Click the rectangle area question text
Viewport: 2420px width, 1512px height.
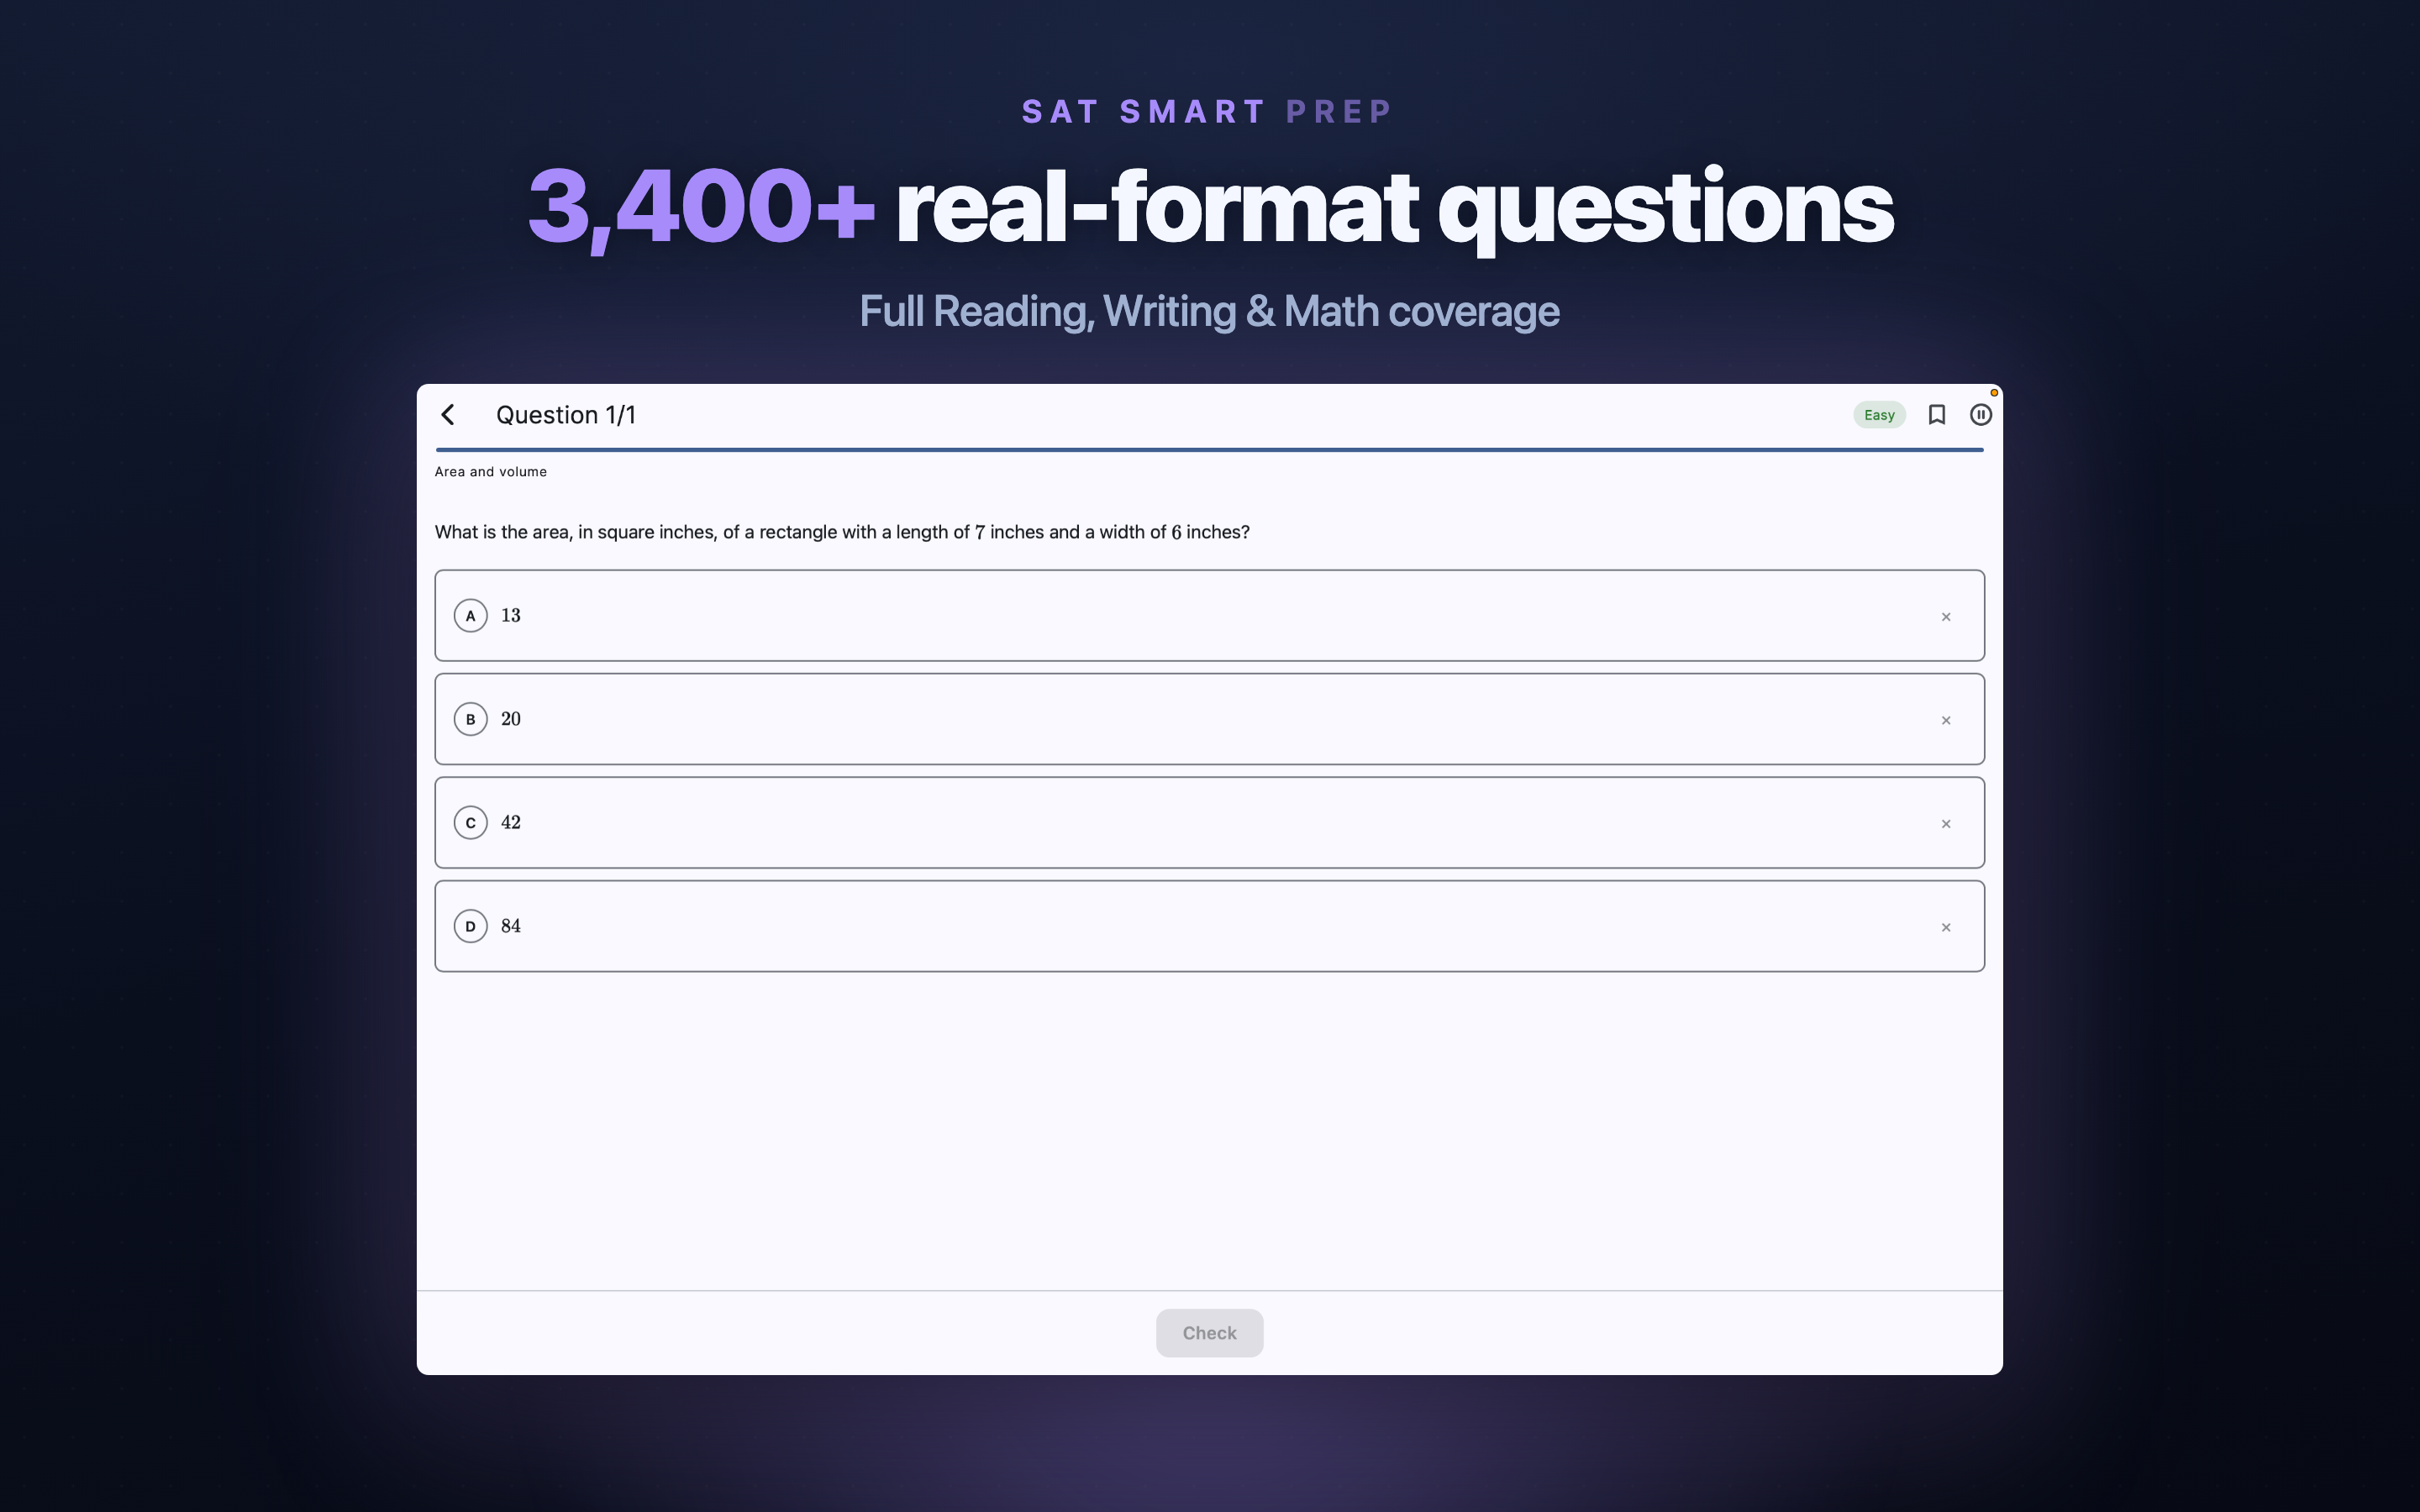[x=842, y=532]
